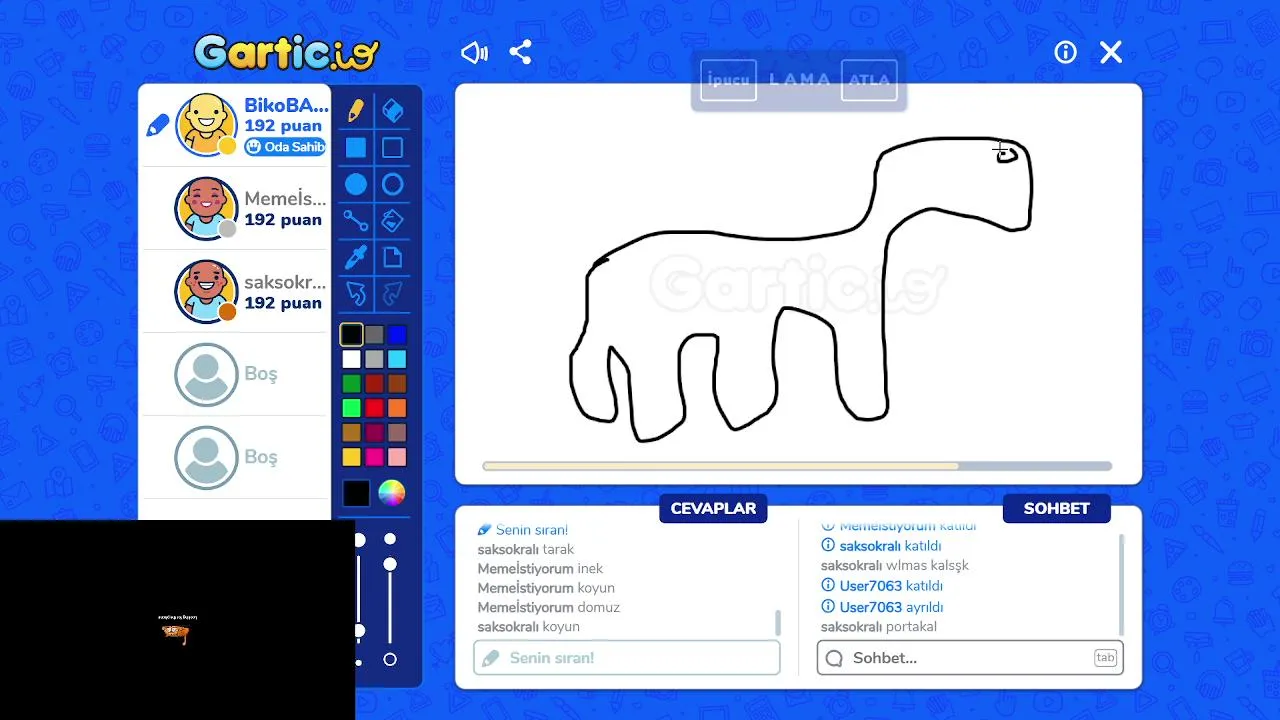The image size is (1280, 720).
Task: Pick the orange color swatch
Action: (x=397, y=408)
